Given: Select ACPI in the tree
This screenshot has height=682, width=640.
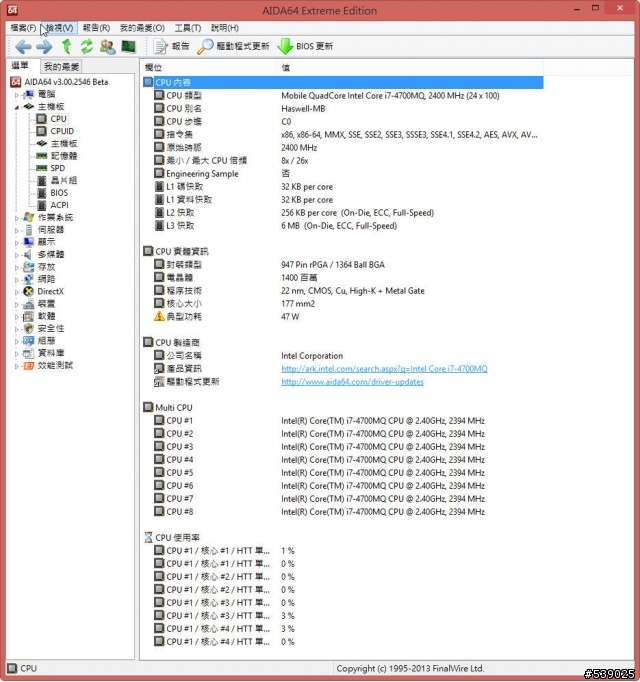Looking at the screenshot, I should click(59, 205).
